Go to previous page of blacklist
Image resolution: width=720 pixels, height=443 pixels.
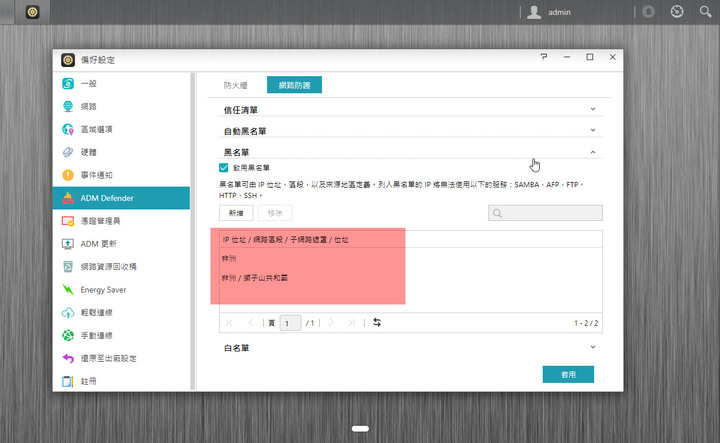tap(251, 323)
